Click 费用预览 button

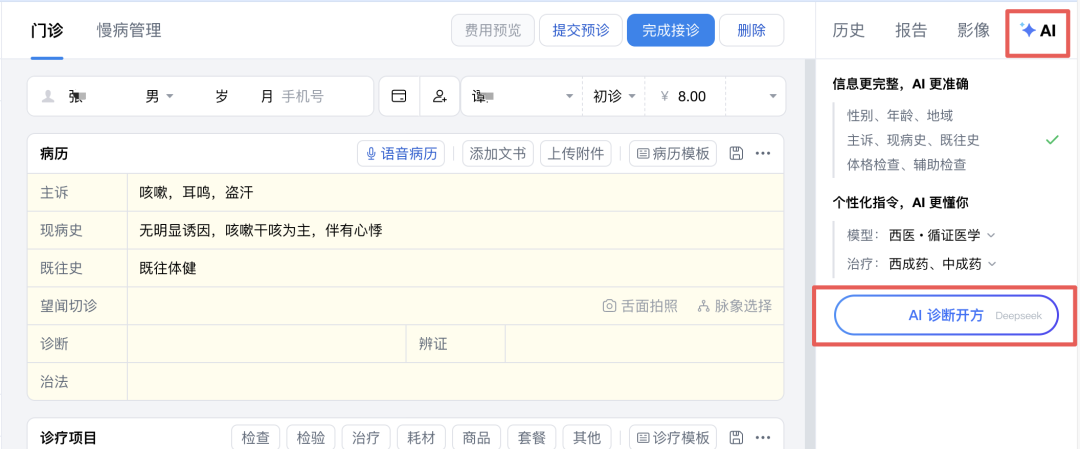point(492,30)
